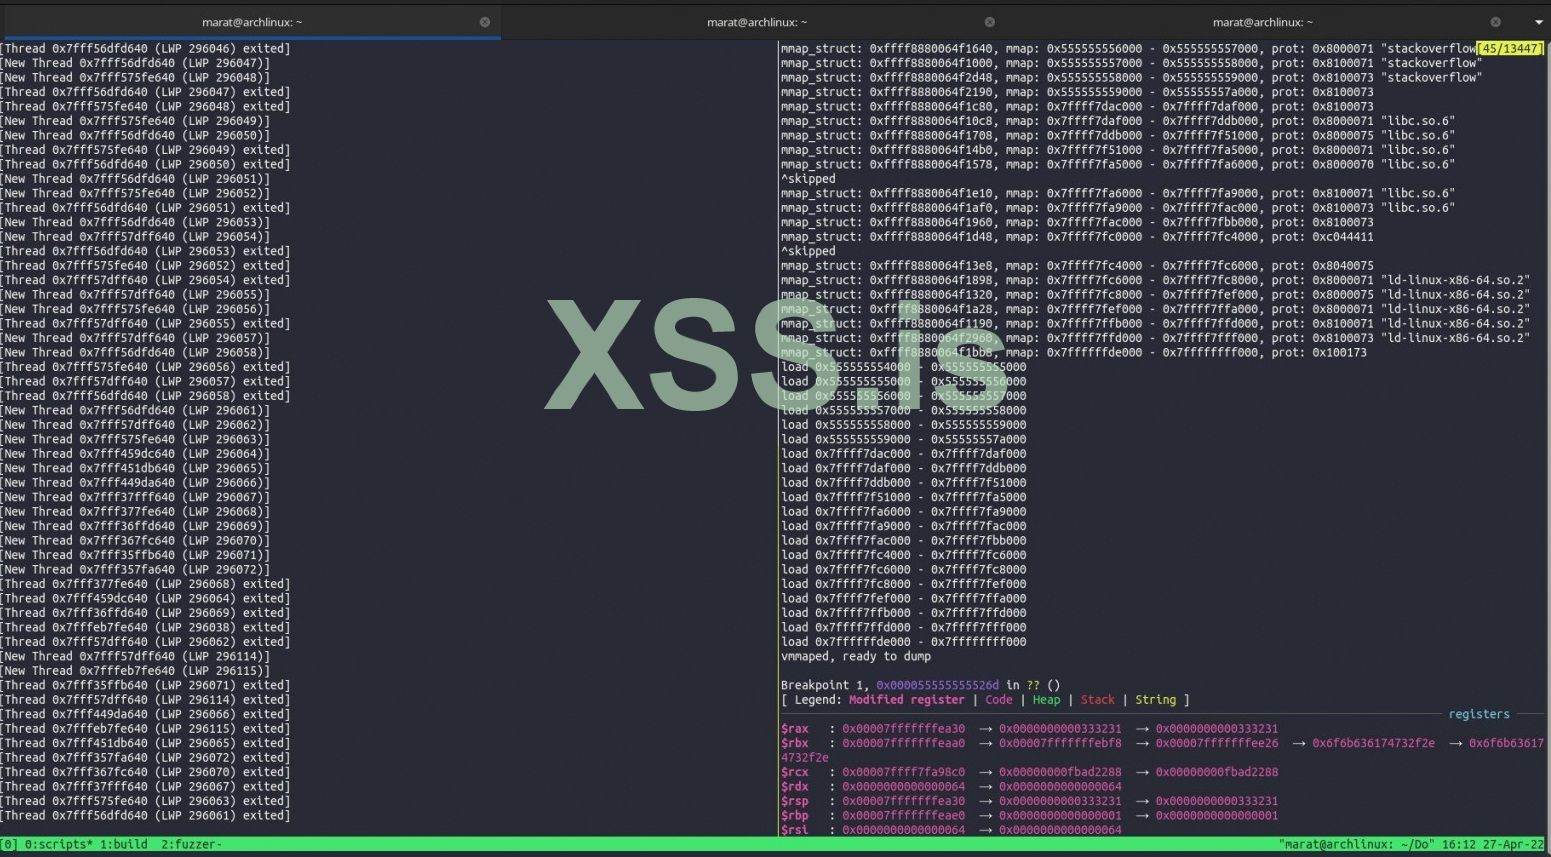Select tmux window 0:scripts in status bar
The width and height of the screenshot is (1551, 857).
(58, 845)
